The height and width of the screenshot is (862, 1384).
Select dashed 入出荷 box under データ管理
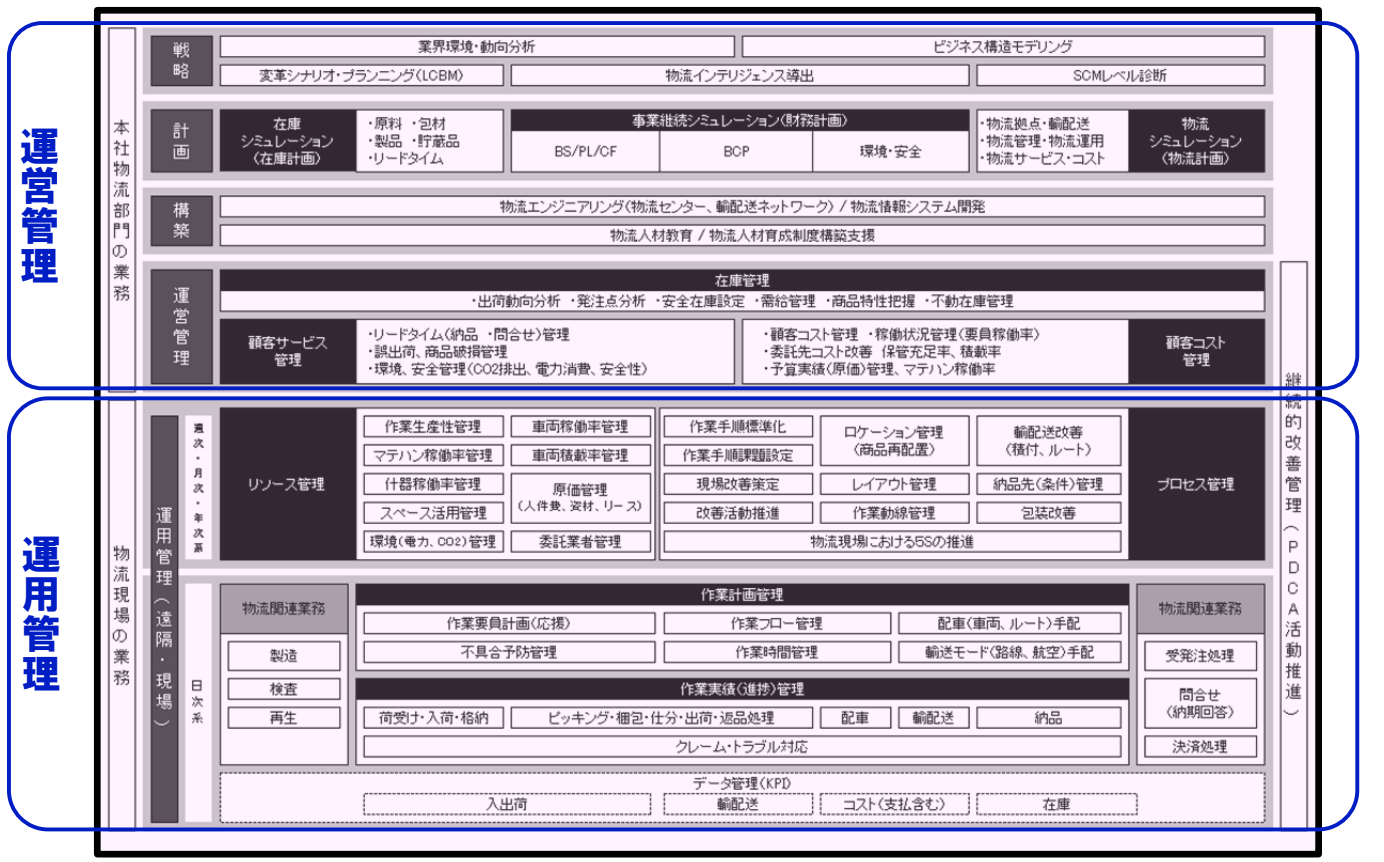pyautogui.click(x=508, y=804)
